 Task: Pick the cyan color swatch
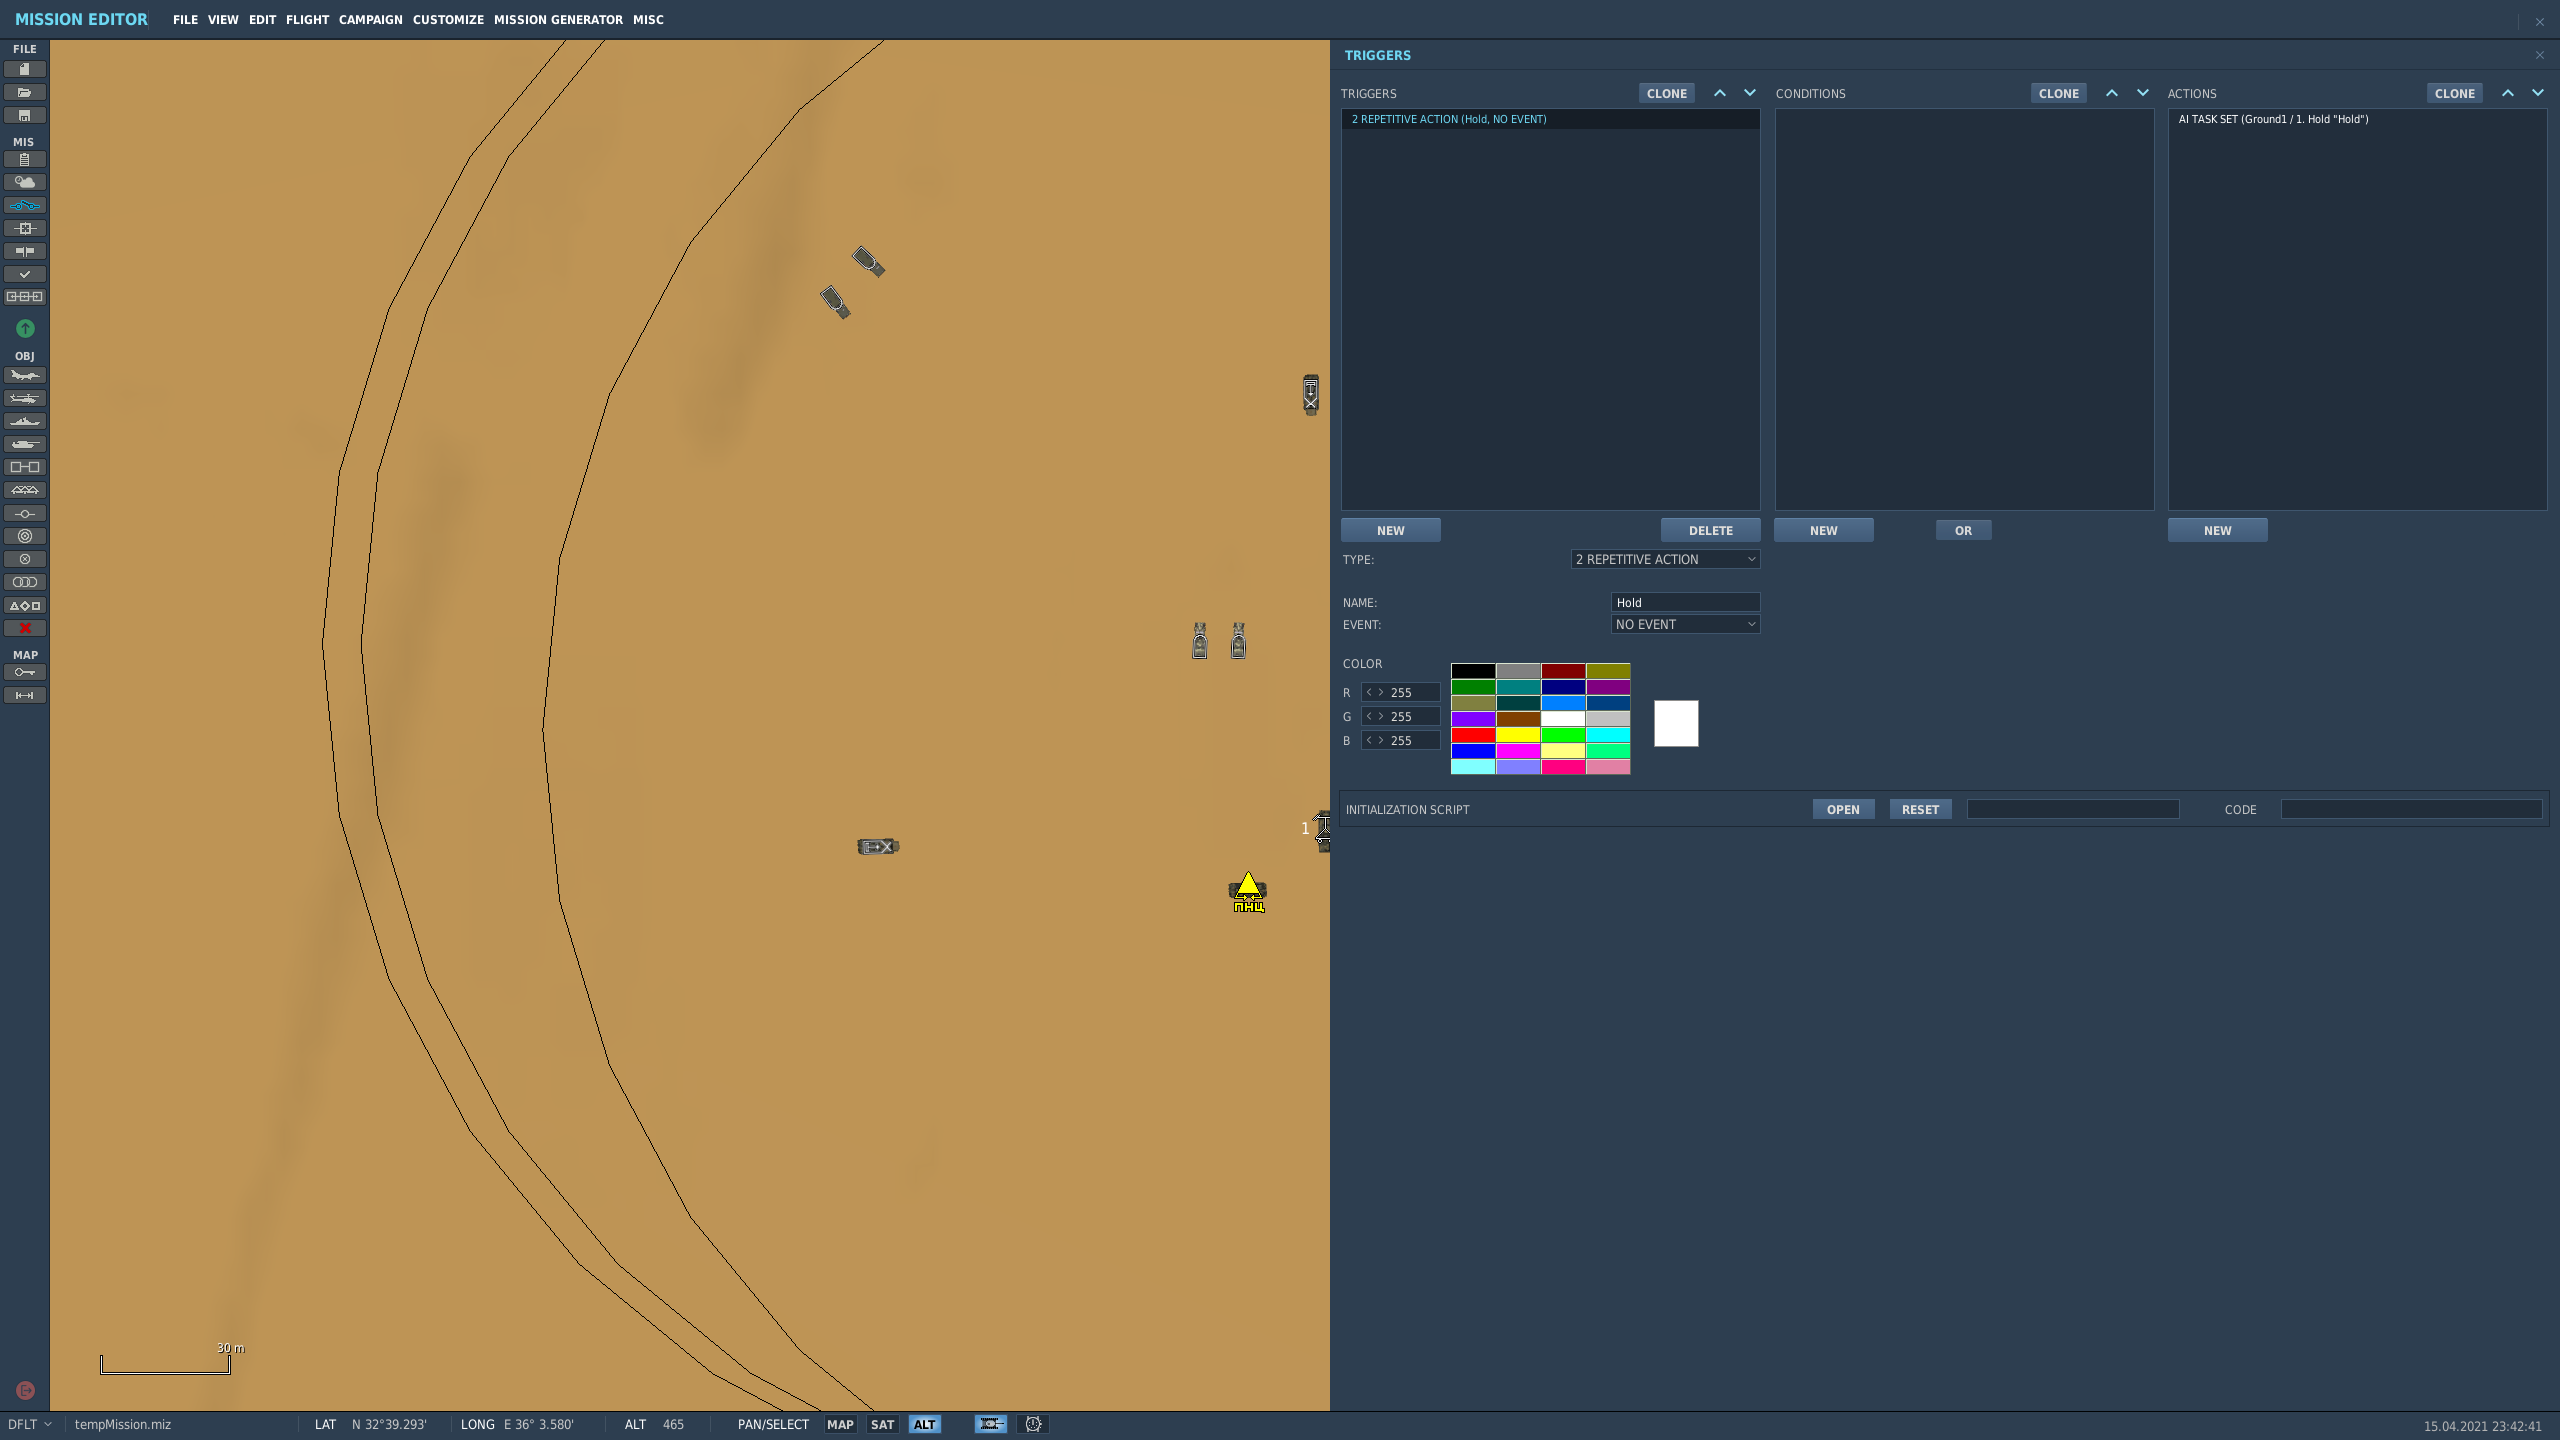[x=1608, y=735]
